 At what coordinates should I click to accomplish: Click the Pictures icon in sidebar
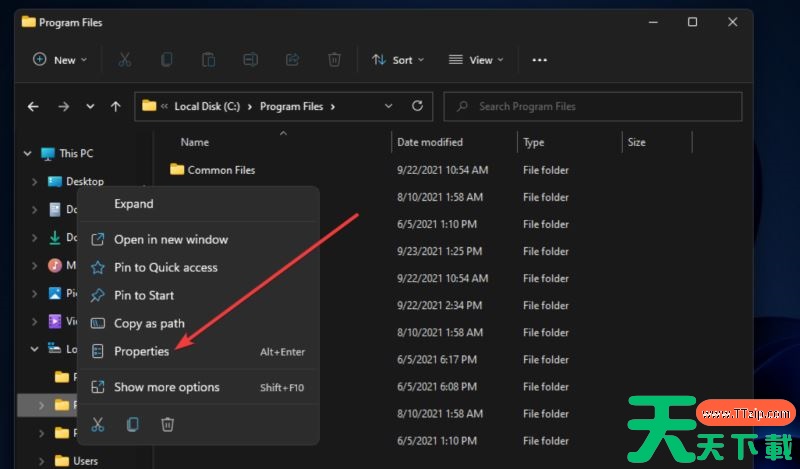[x=55, y=293]
